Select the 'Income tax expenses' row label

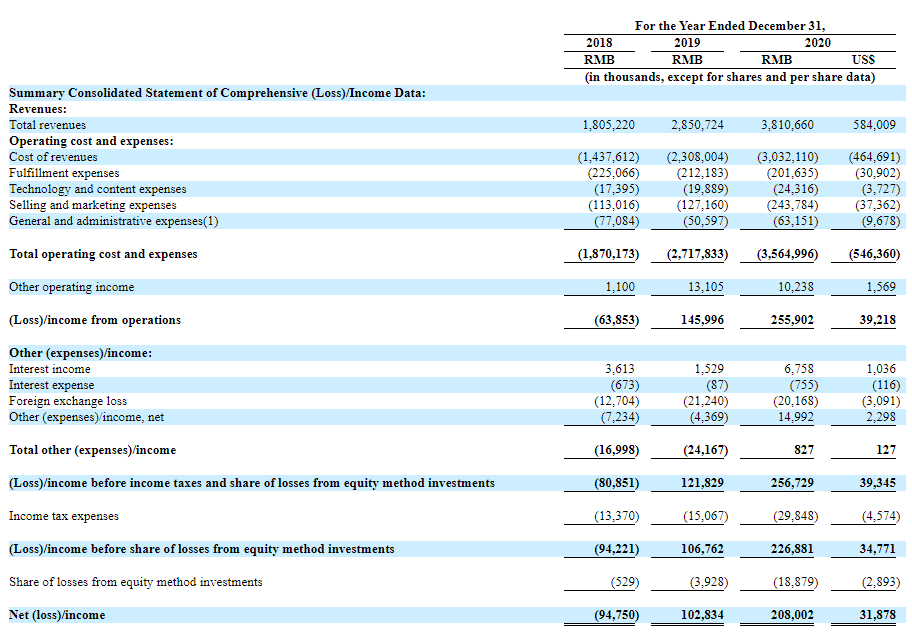point(63,516)
